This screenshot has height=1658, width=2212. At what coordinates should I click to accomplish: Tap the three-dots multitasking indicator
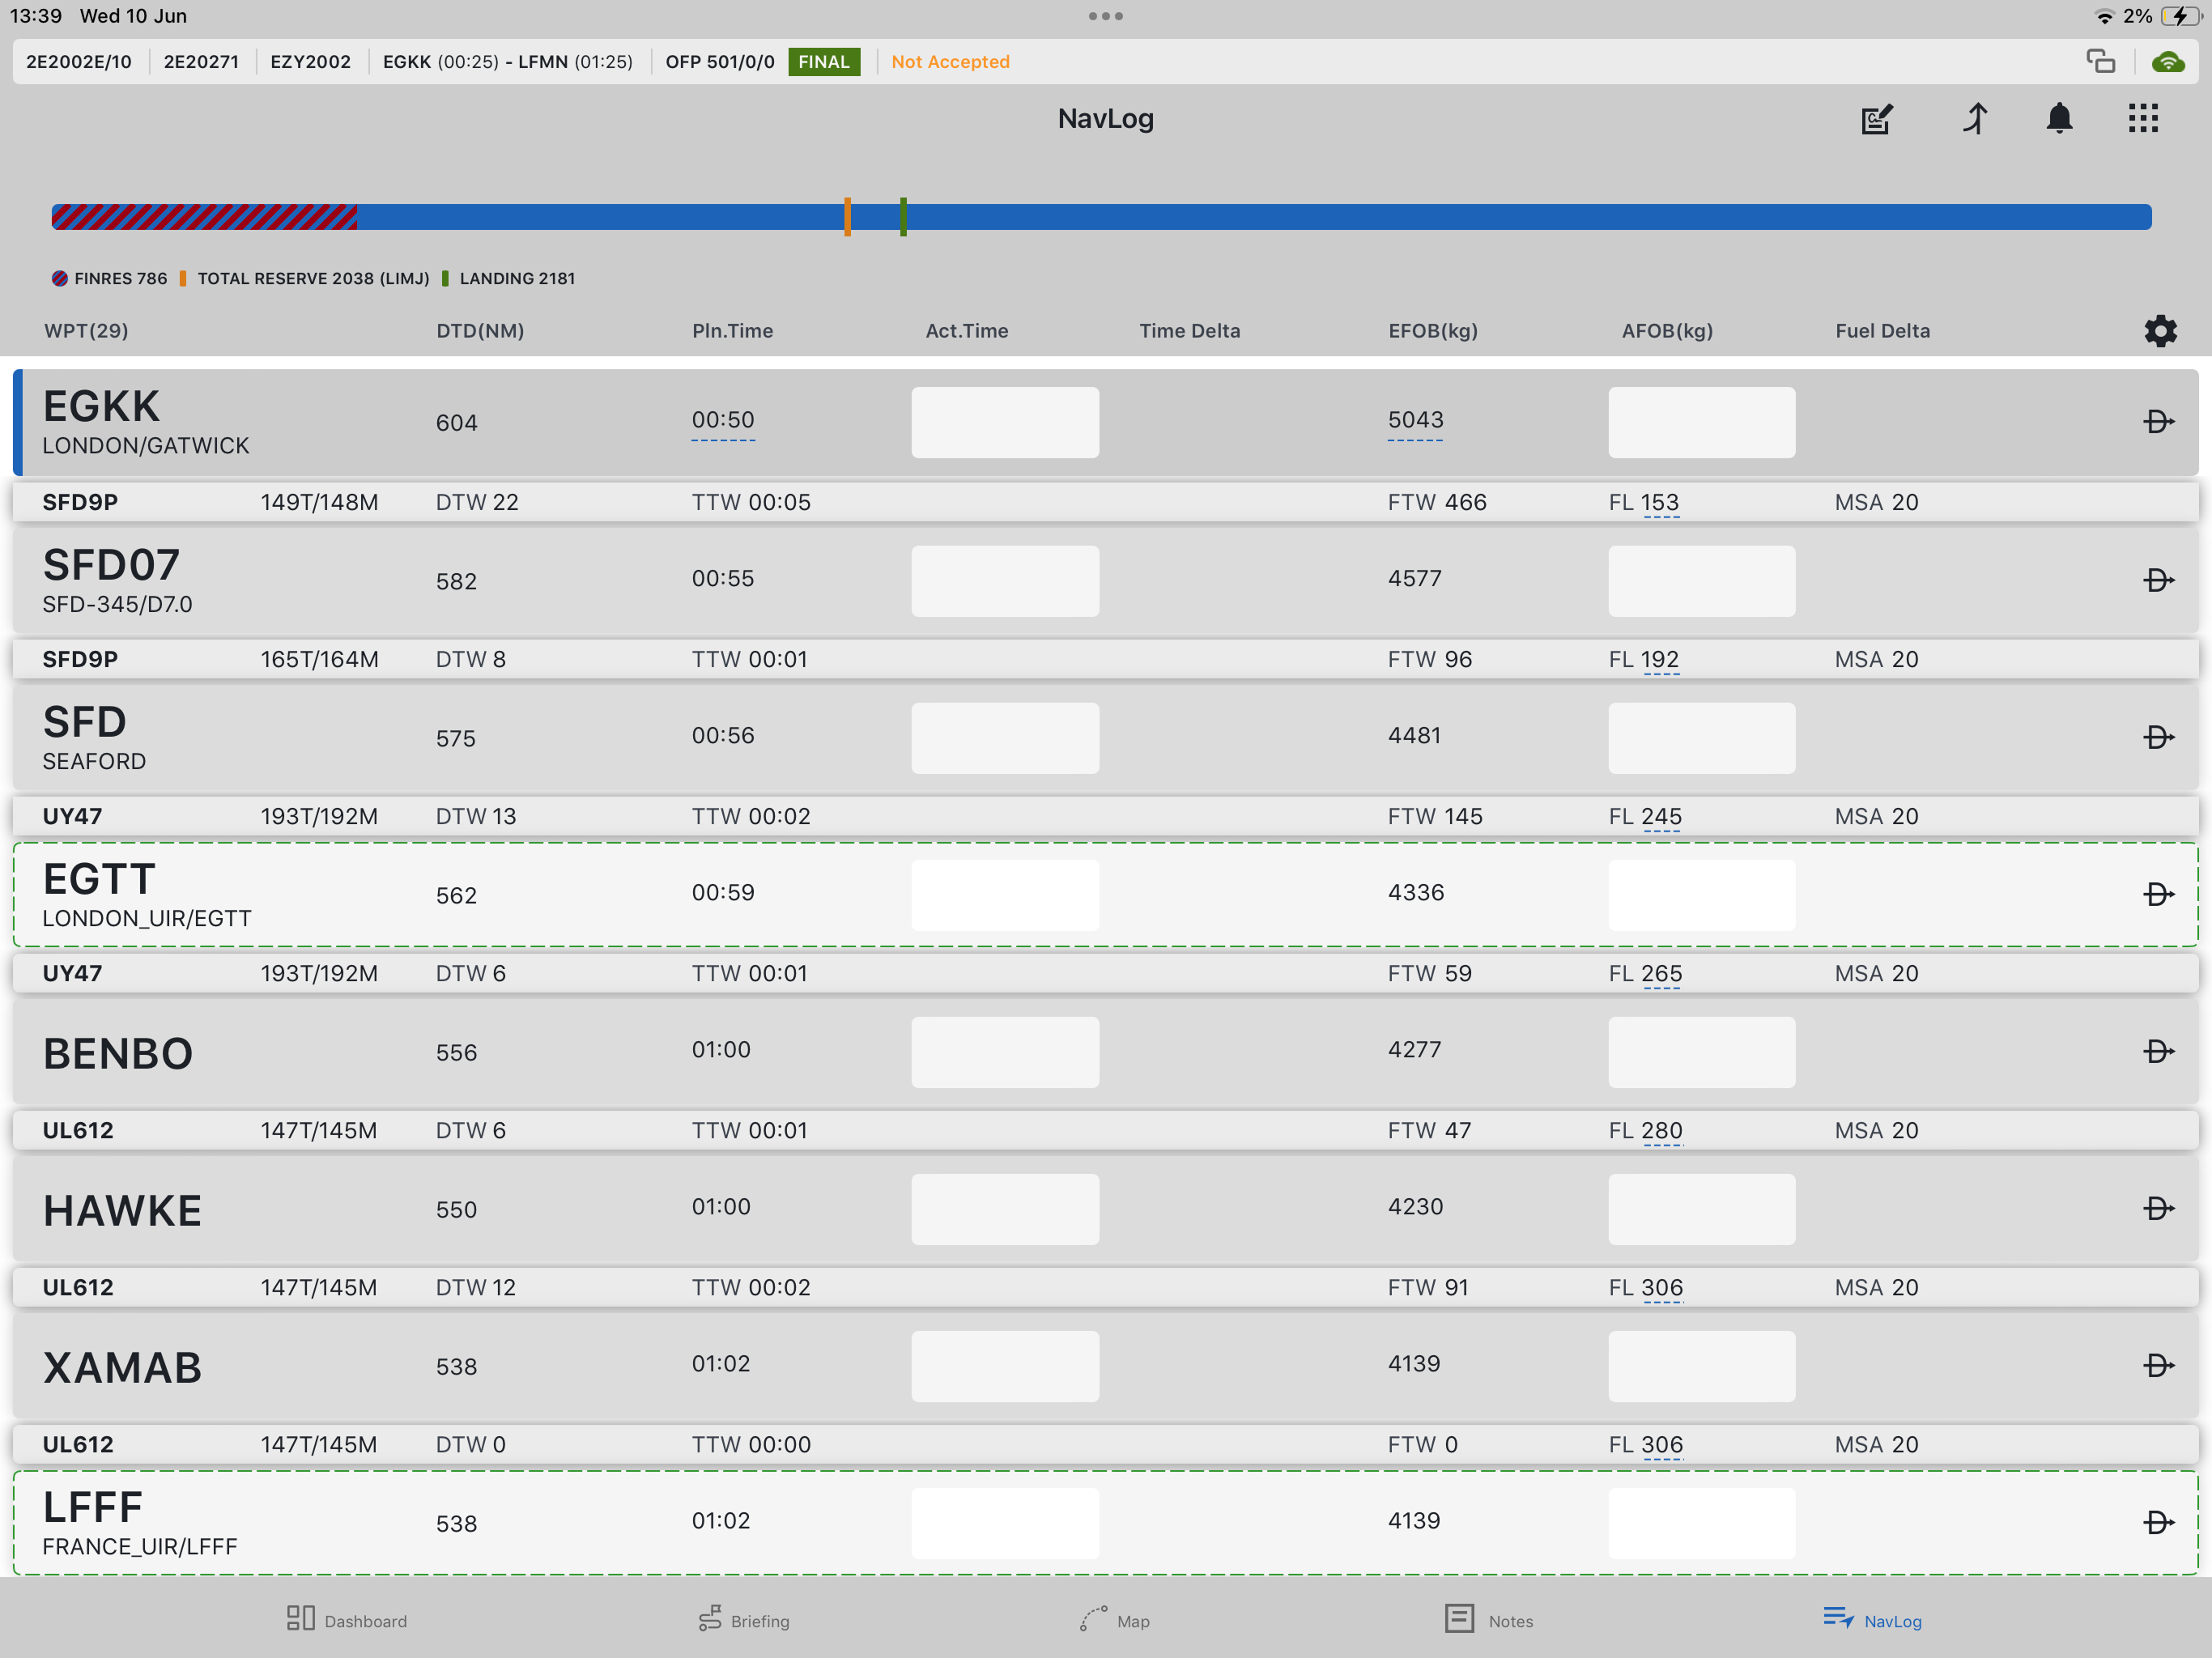coord(1105,16)
